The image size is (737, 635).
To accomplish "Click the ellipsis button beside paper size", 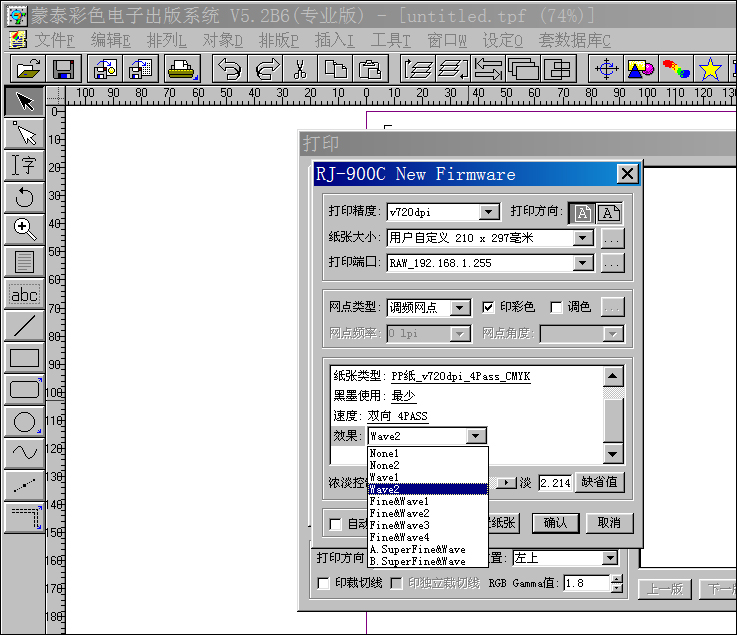I will coord(612,238).
